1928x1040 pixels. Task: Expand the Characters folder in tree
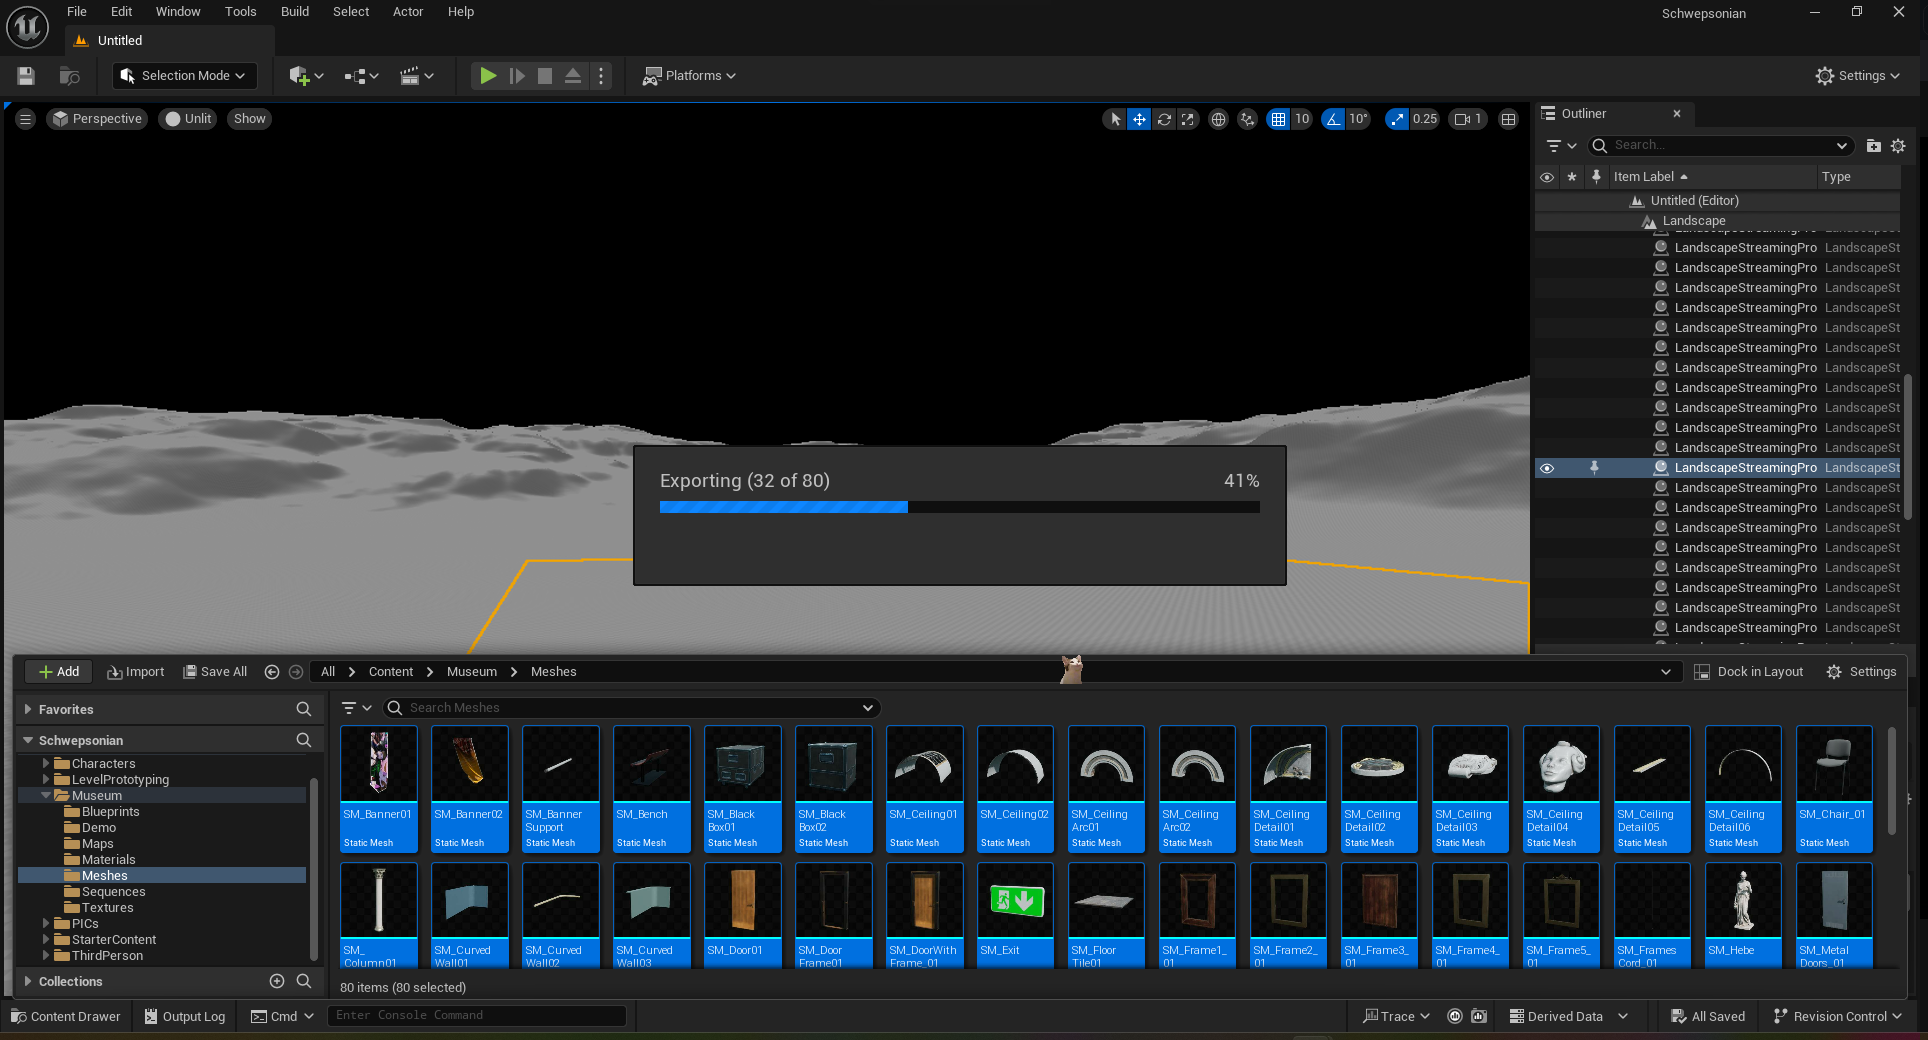click(x=46, y=763)
